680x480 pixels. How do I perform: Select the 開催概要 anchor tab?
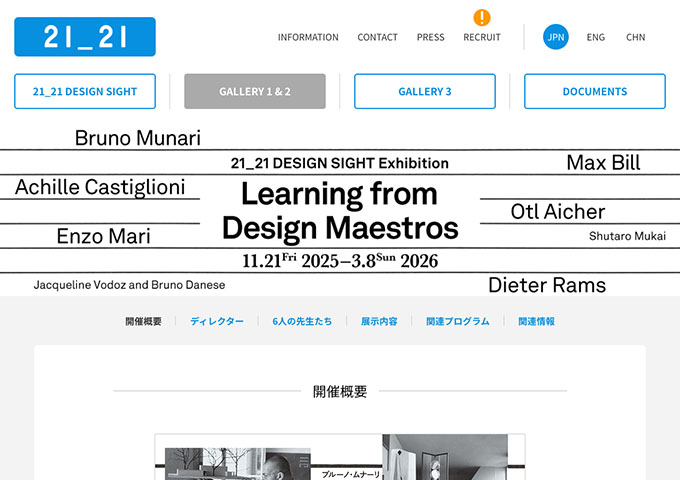[144, 321]
